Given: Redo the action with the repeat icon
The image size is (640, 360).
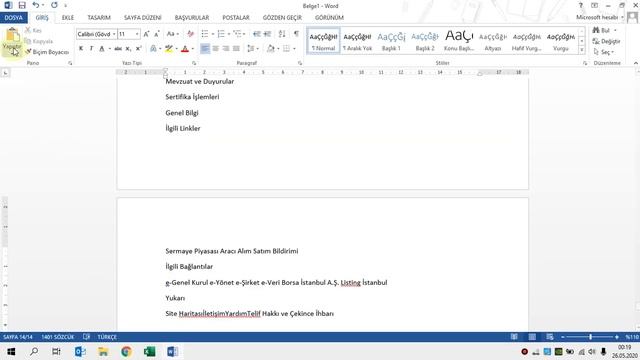Looking at the screenshot, I should tap(54, 5).
